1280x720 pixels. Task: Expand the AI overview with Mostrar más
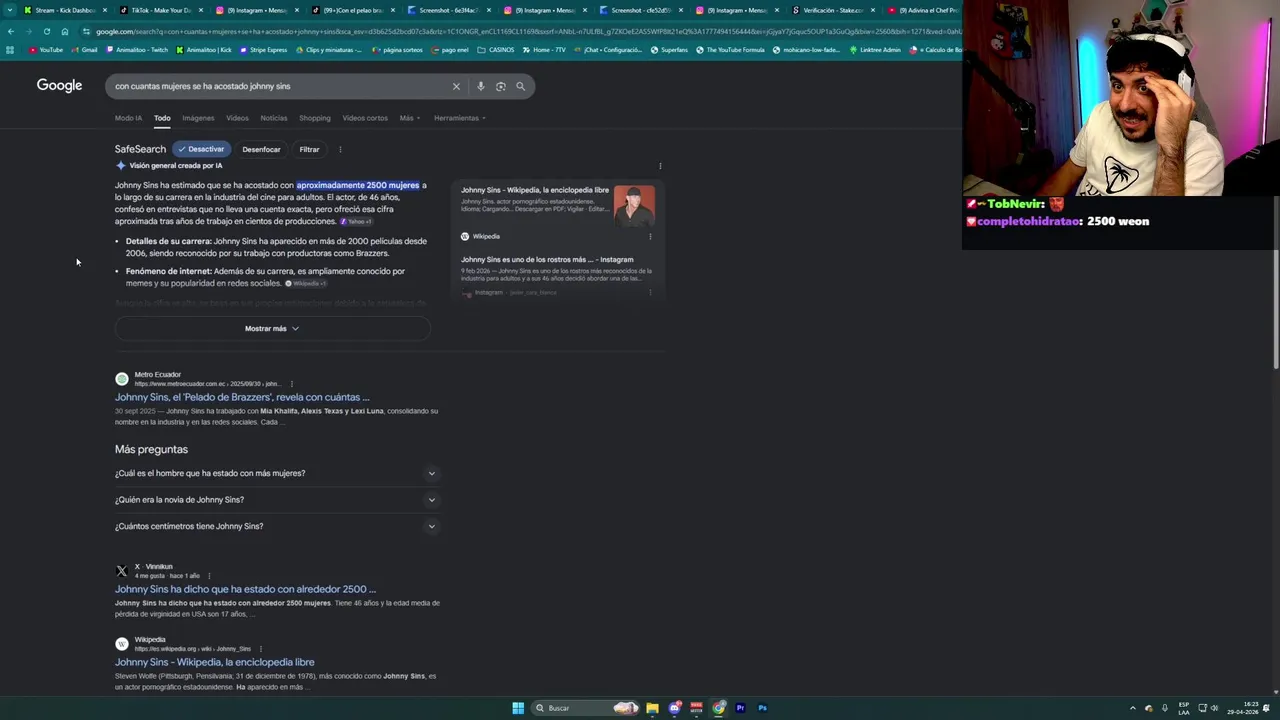pos(272,328)
